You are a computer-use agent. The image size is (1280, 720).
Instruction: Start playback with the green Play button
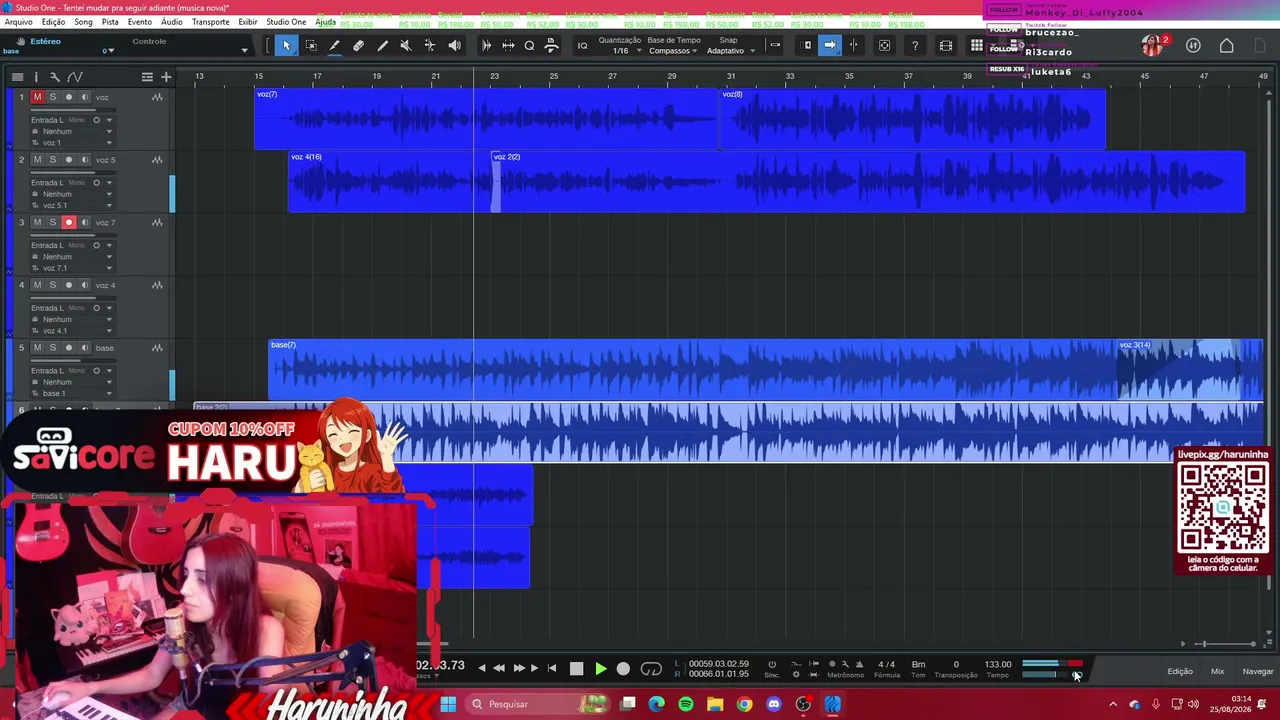coord(600,669)
